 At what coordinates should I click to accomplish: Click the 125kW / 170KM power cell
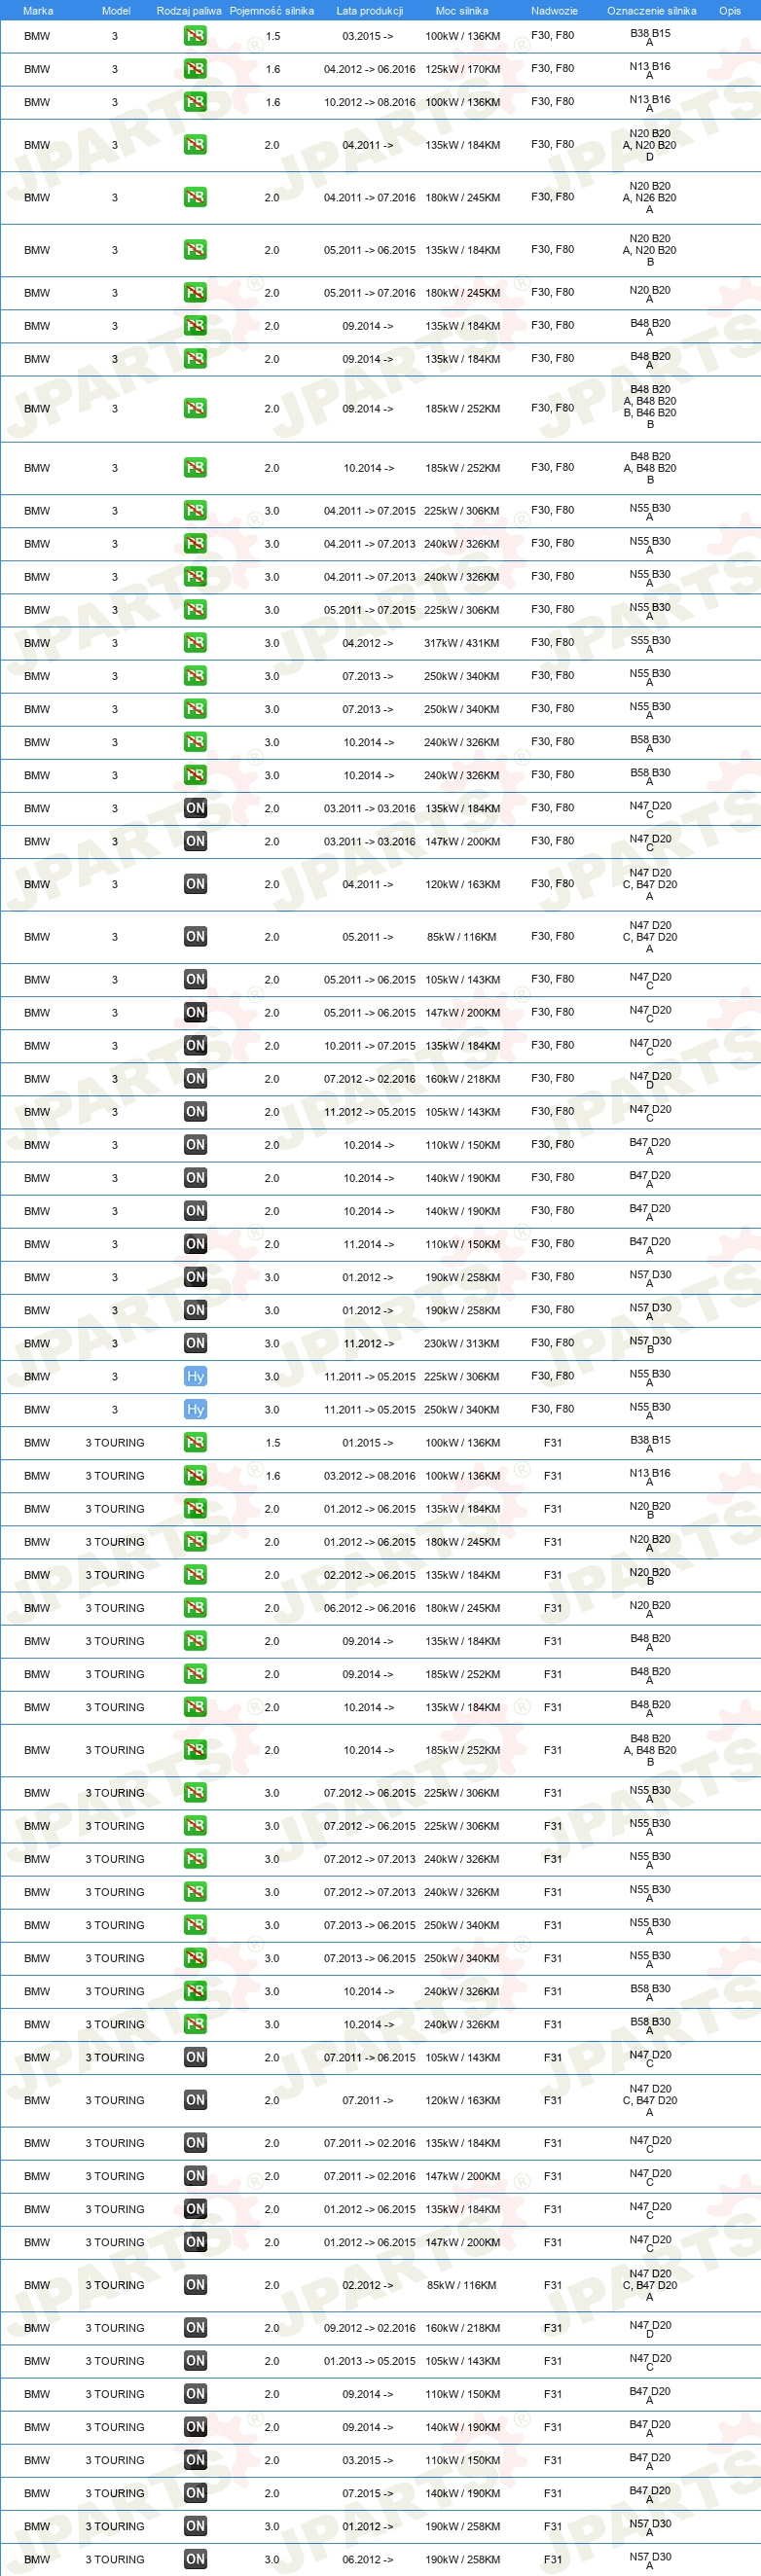click(x=462, y=69)
